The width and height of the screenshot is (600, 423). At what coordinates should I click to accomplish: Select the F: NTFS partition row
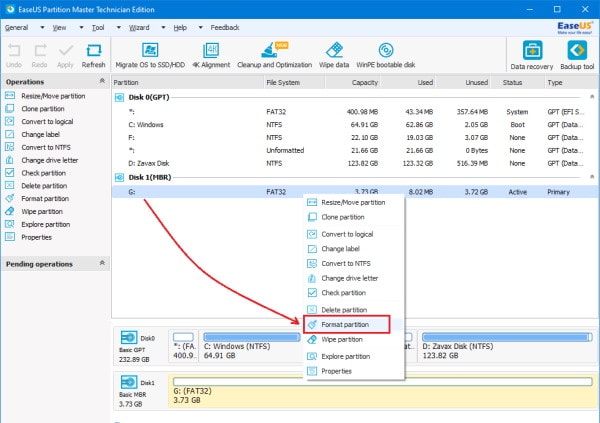pos(354,137)
